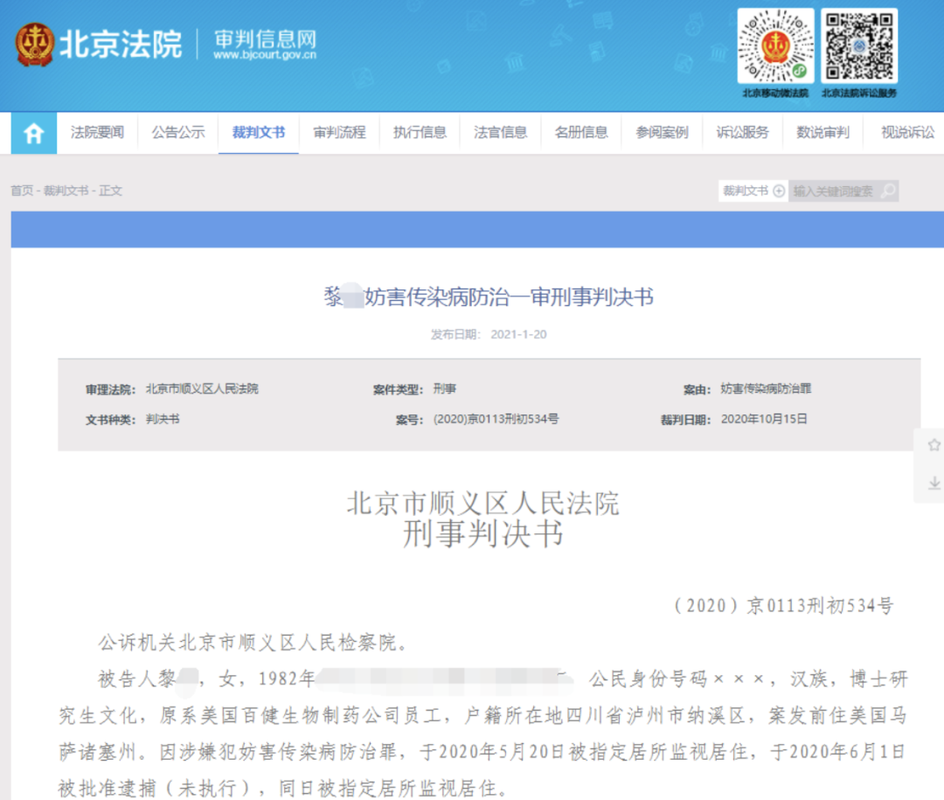Open the 数说审判 menu

point(823,132)
